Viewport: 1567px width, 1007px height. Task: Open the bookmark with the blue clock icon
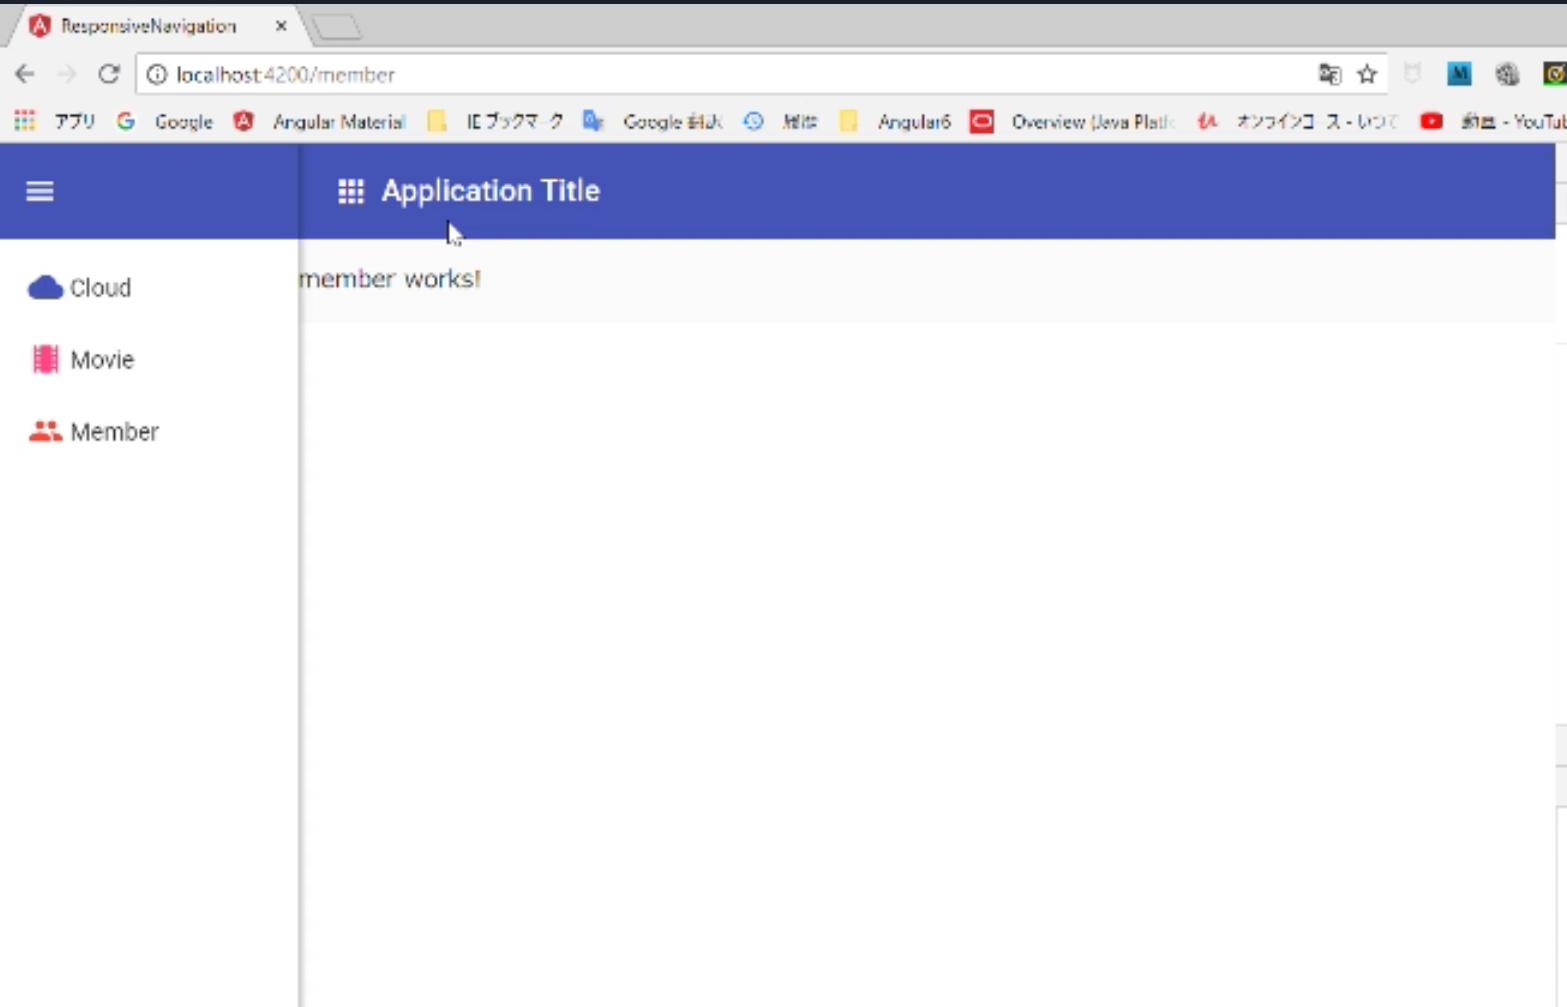point(781,122)
